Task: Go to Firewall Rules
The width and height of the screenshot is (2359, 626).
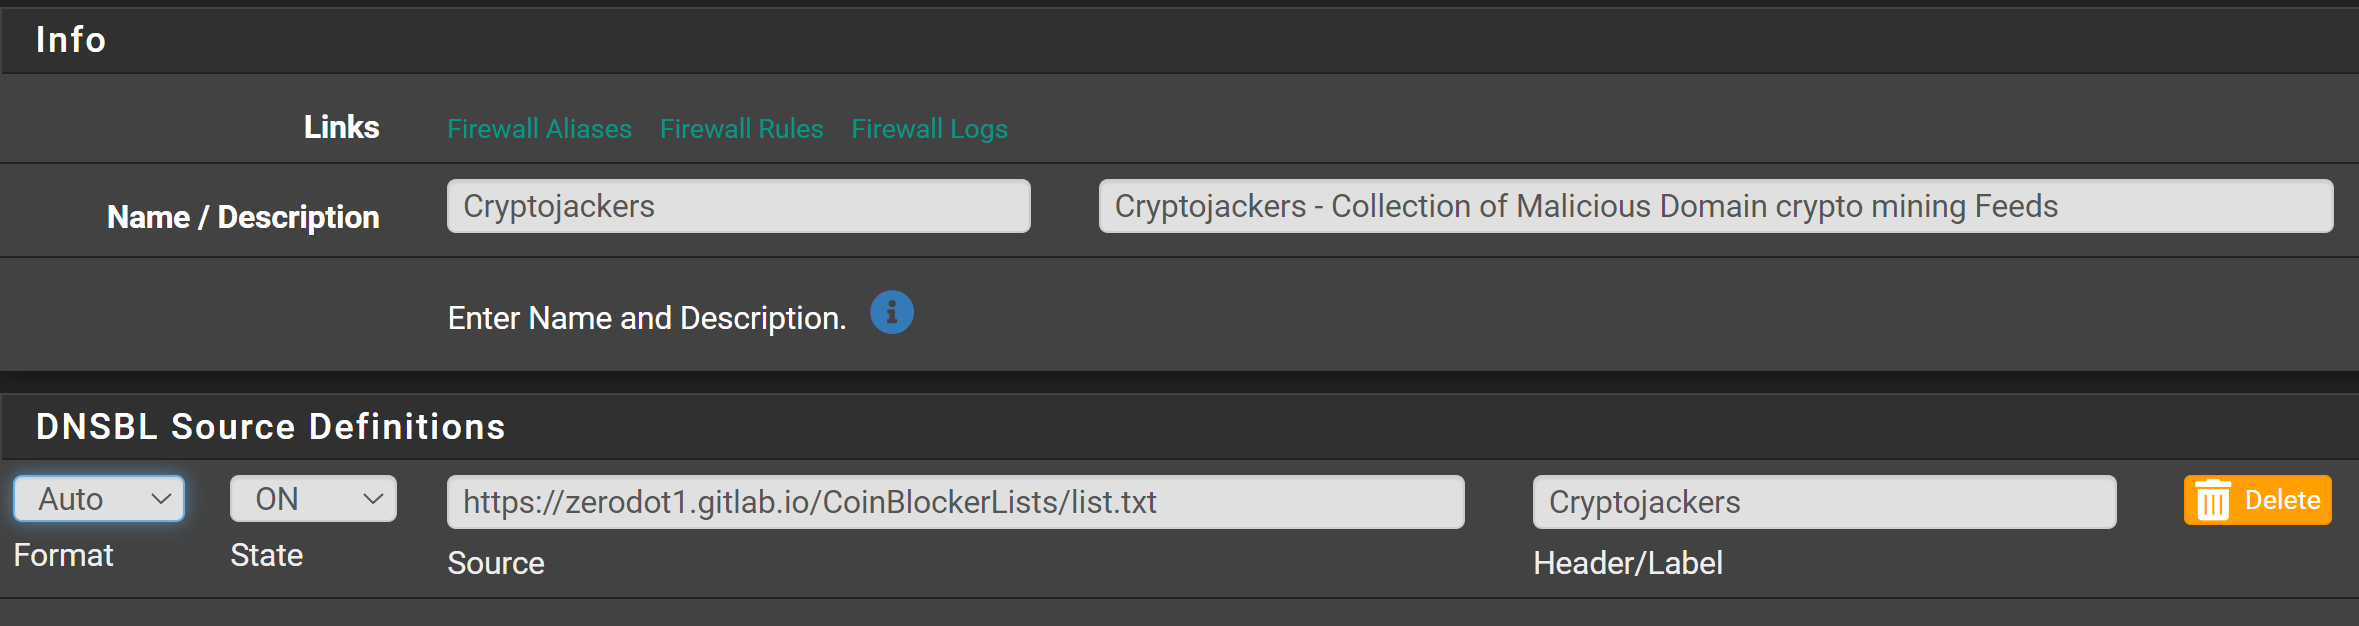Action: pos(741,129)
